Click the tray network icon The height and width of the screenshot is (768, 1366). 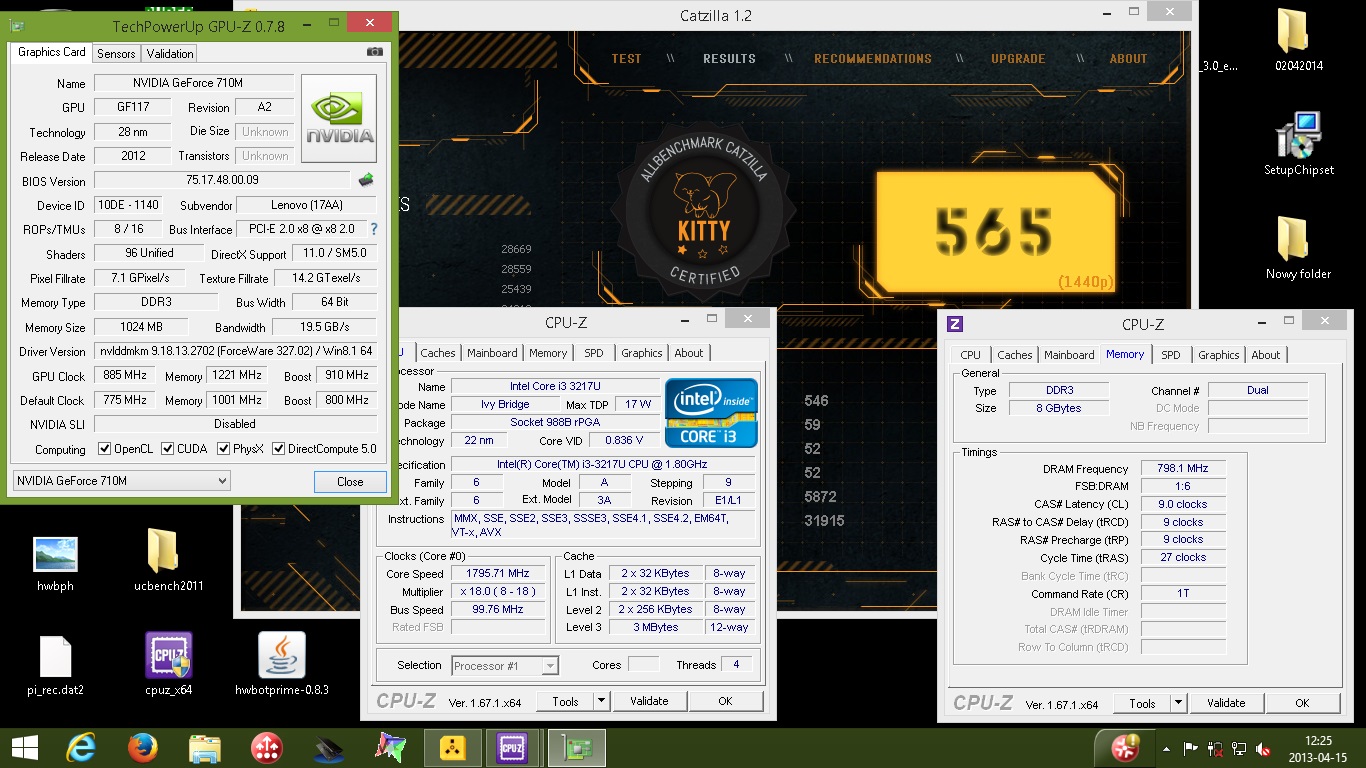click(1239, 748)
